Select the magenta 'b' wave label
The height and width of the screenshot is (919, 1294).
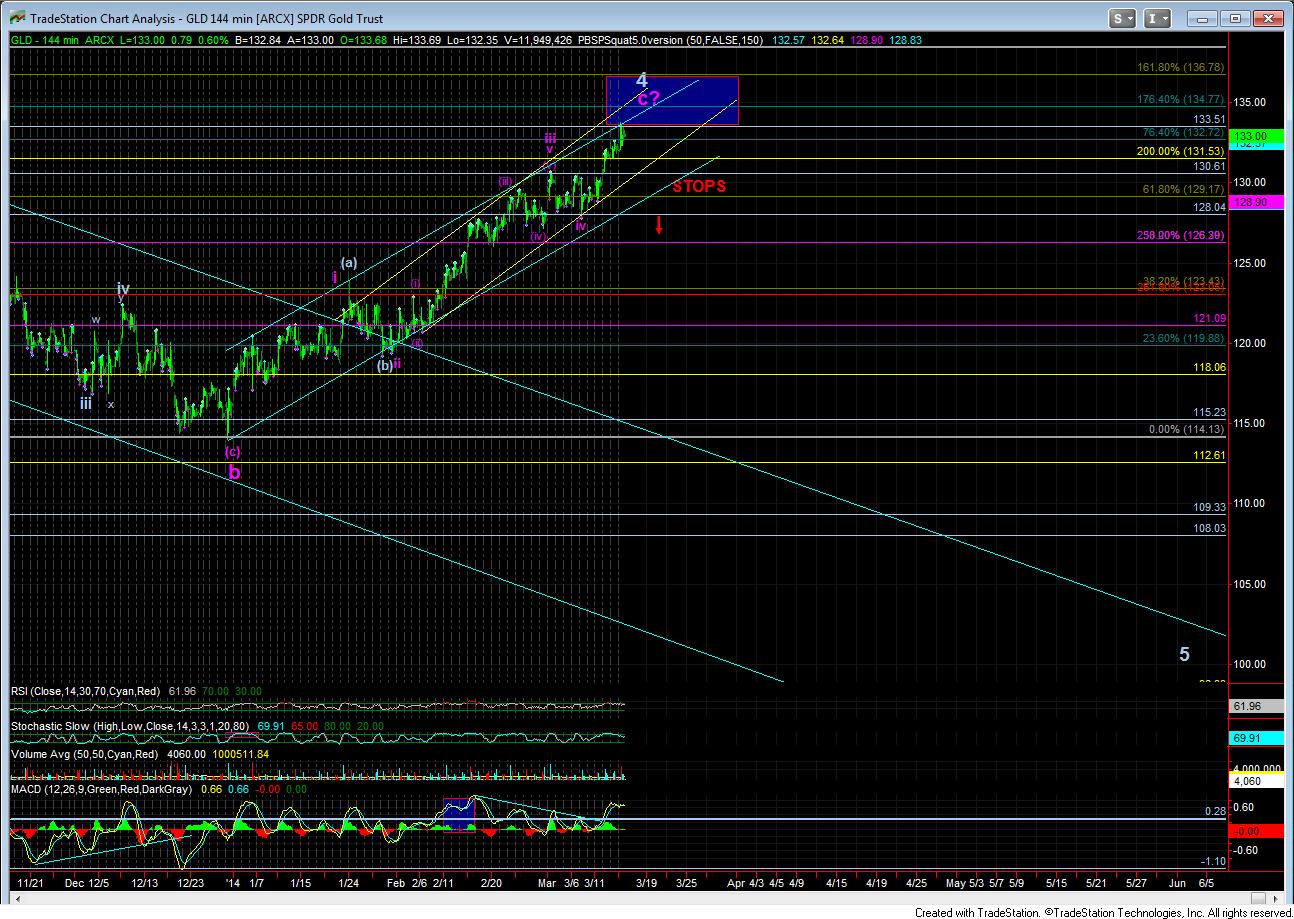234,472
